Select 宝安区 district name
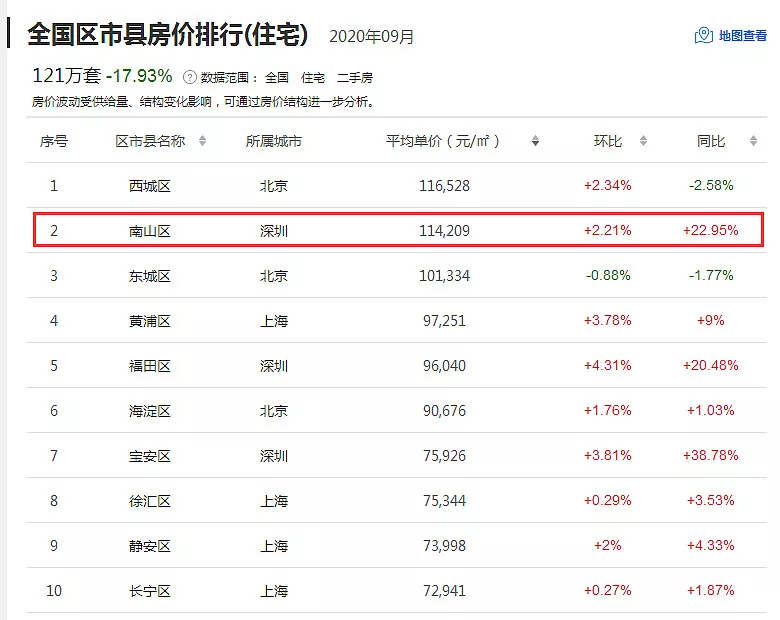 click(150, 456)
